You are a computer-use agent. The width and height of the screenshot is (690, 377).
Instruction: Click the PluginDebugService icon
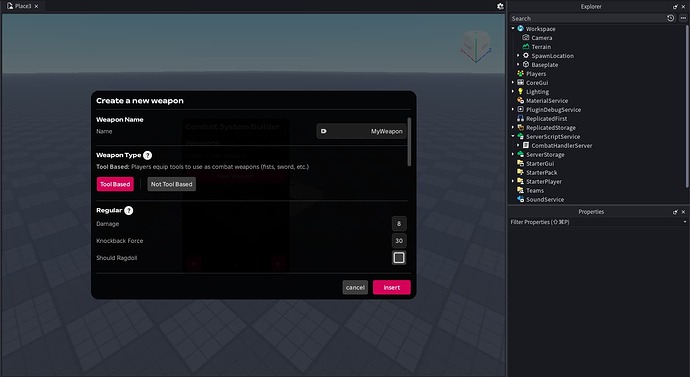521,110
